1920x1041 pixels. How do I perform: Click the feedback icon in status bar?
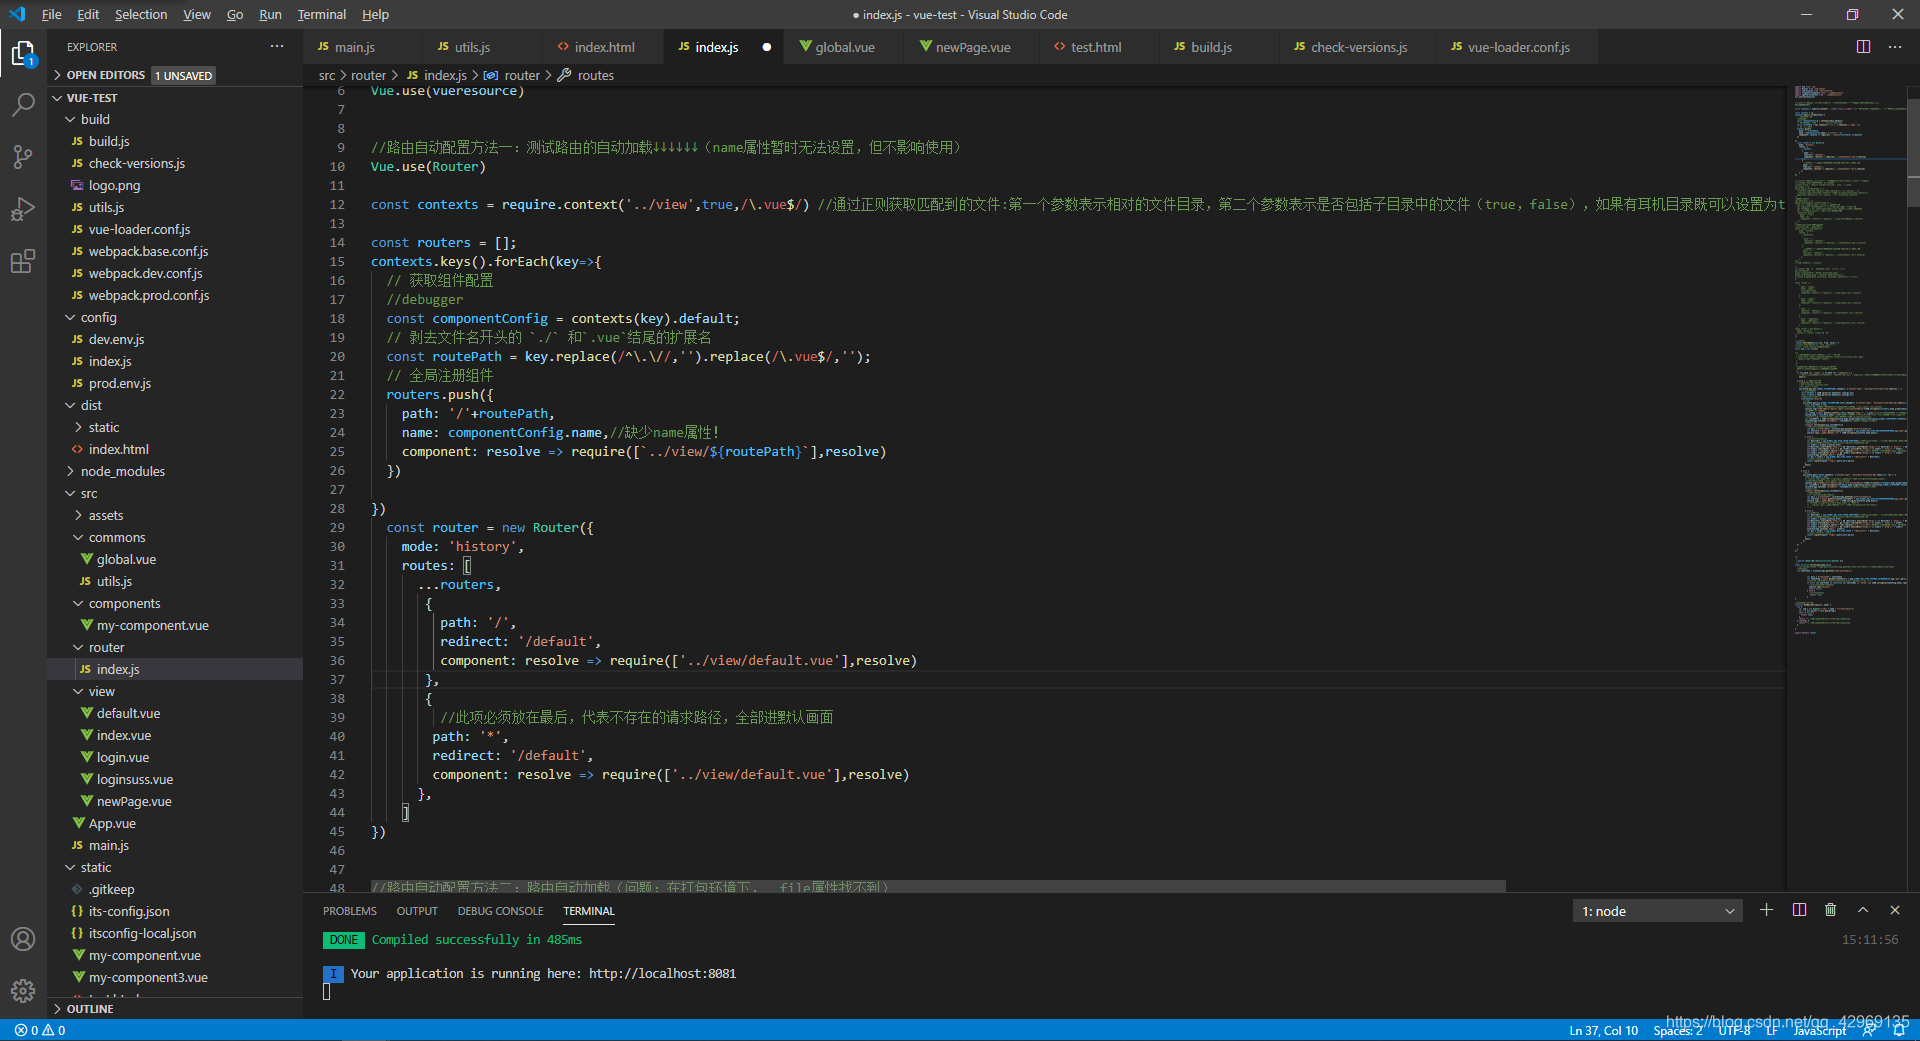pos(1869,1030)
